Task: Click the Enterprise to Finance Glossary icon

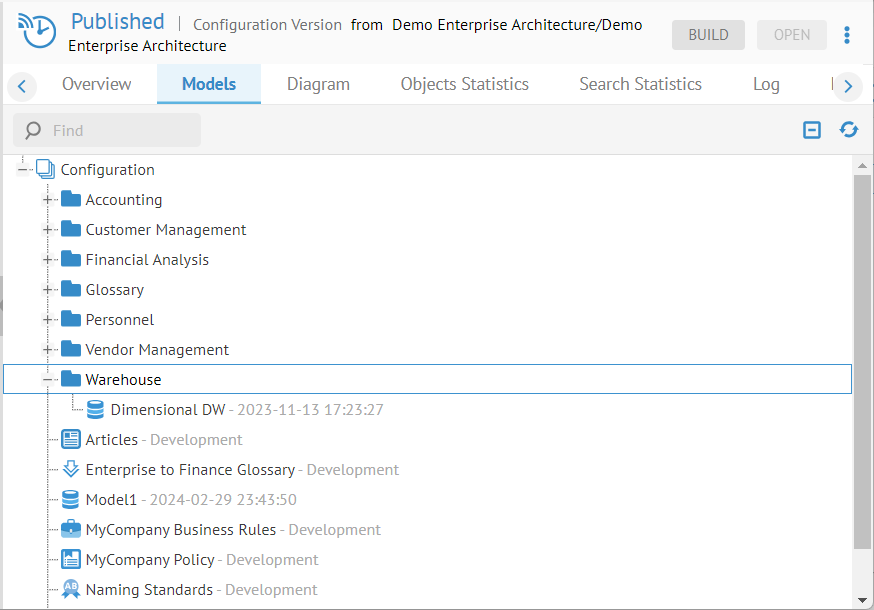Action: [x=70, y=470]
